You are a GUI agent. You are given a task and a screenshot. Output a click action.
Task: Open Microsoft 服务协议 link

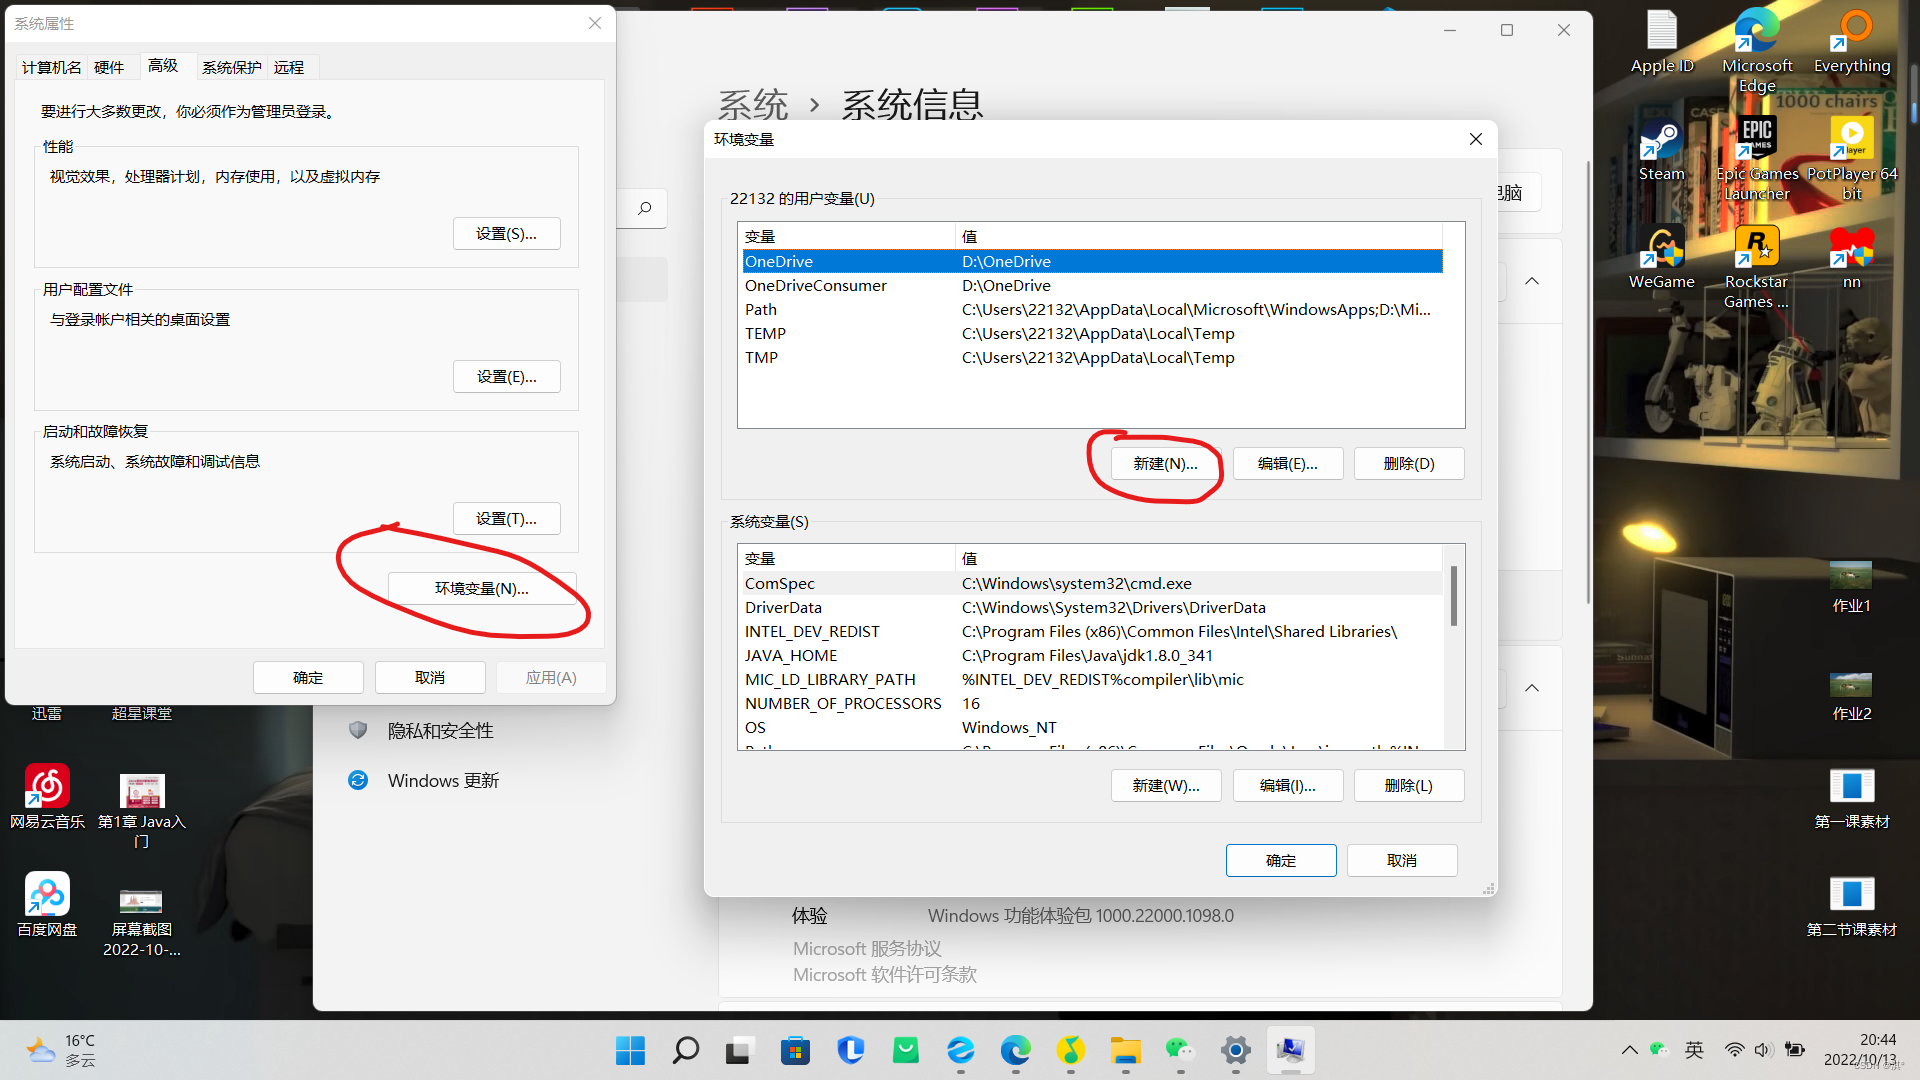(867, 948)
